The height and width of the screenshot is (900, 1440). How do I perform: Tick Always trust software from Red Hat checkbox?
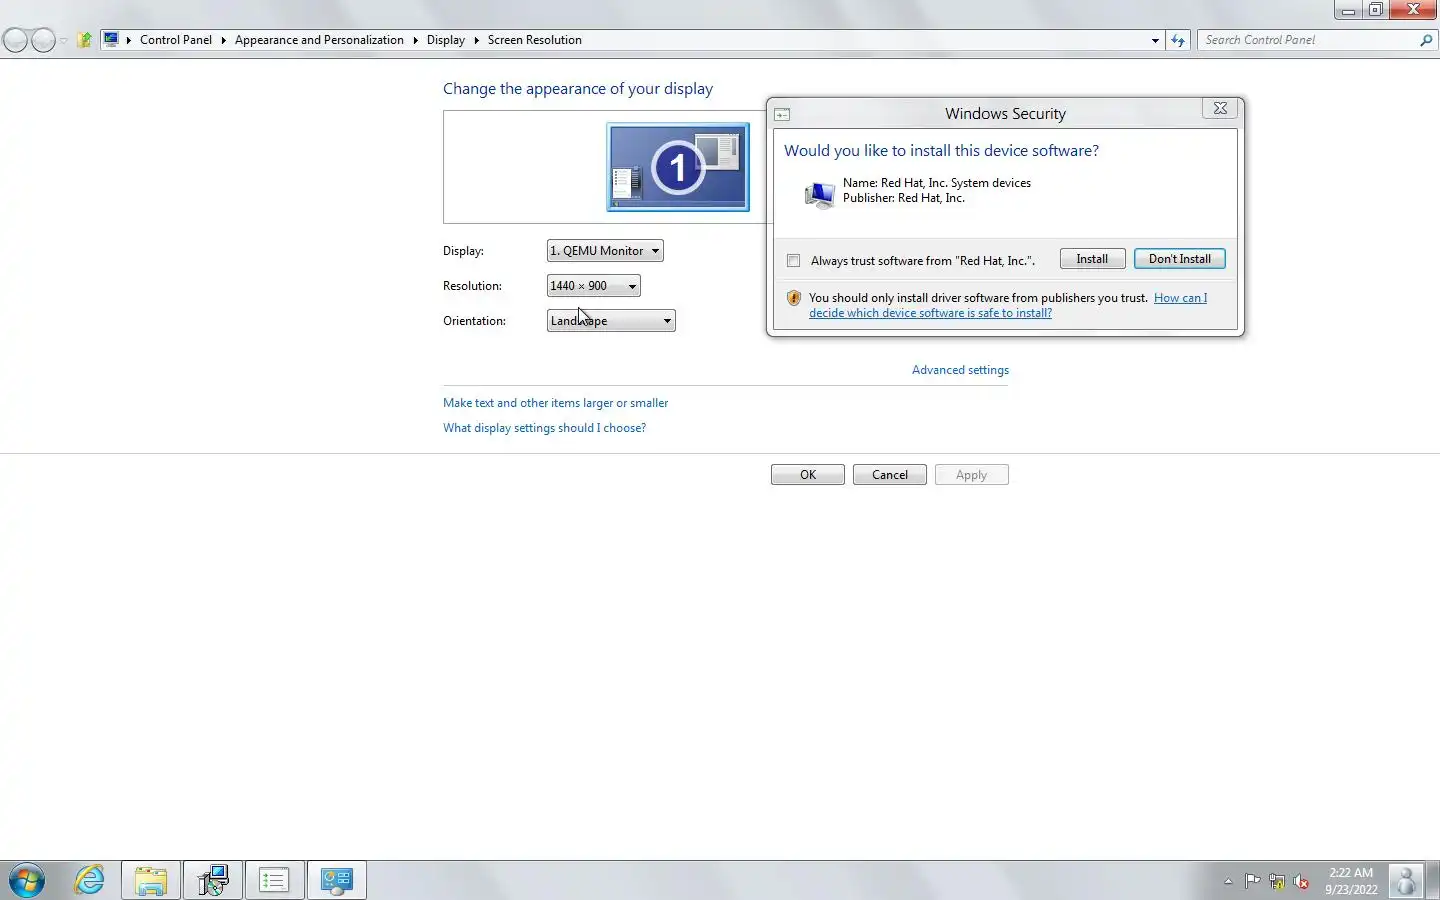click(x=793, y=261)
